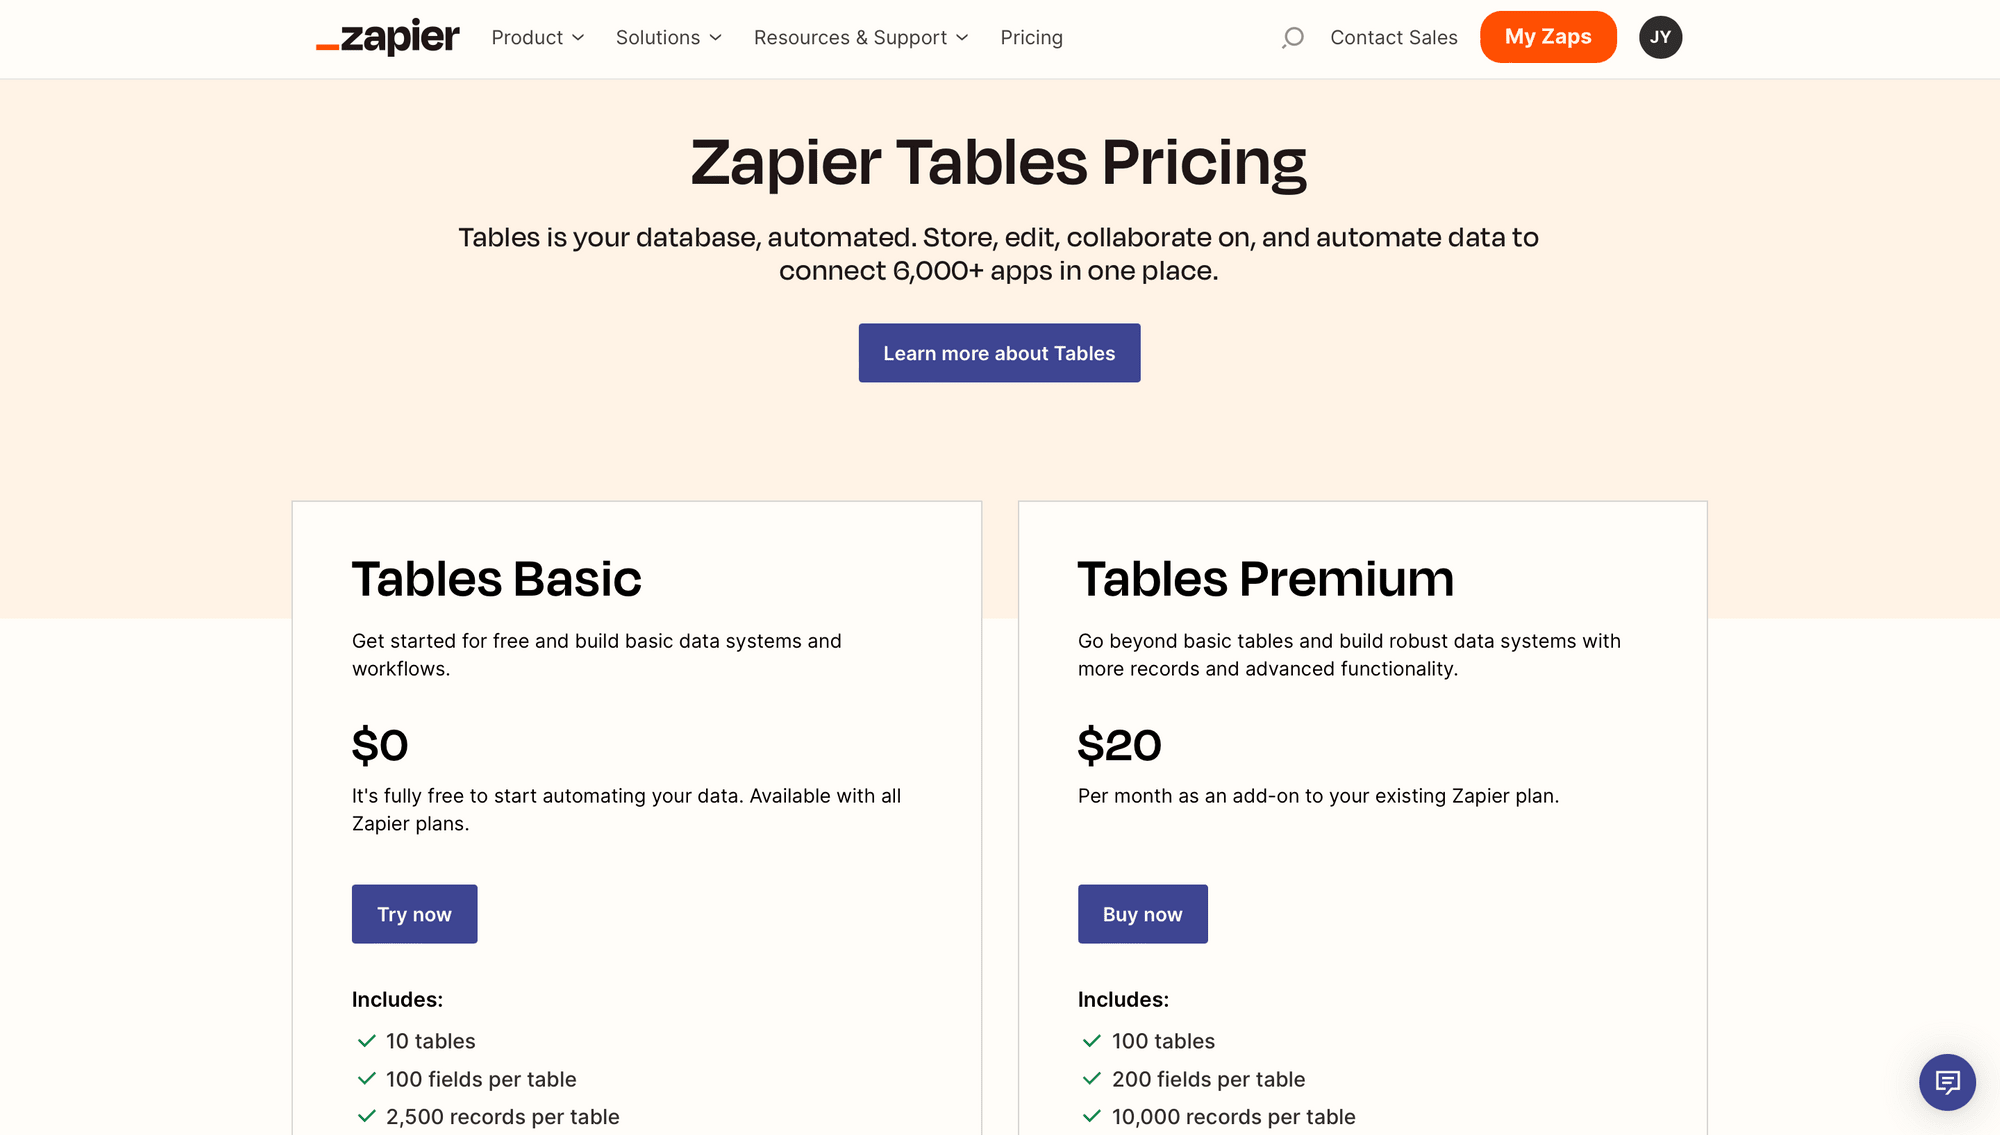Screen dimensions: 2000x1135
Task: Select the Pricing menu item
Action: 1032,37
